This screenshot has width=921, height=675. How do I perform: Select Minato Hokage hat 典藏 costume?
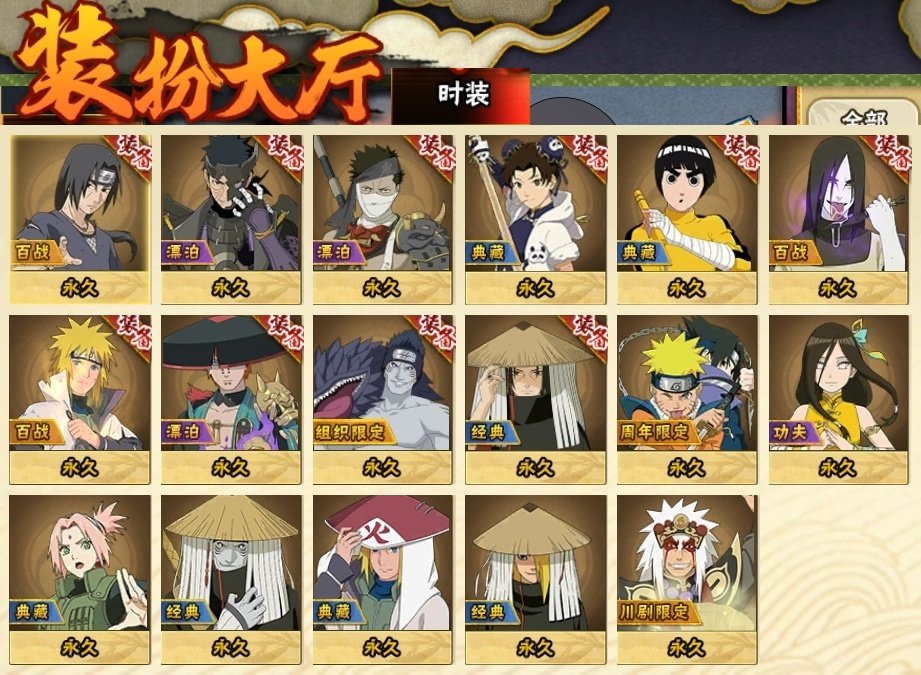click(x=383, y=580)
